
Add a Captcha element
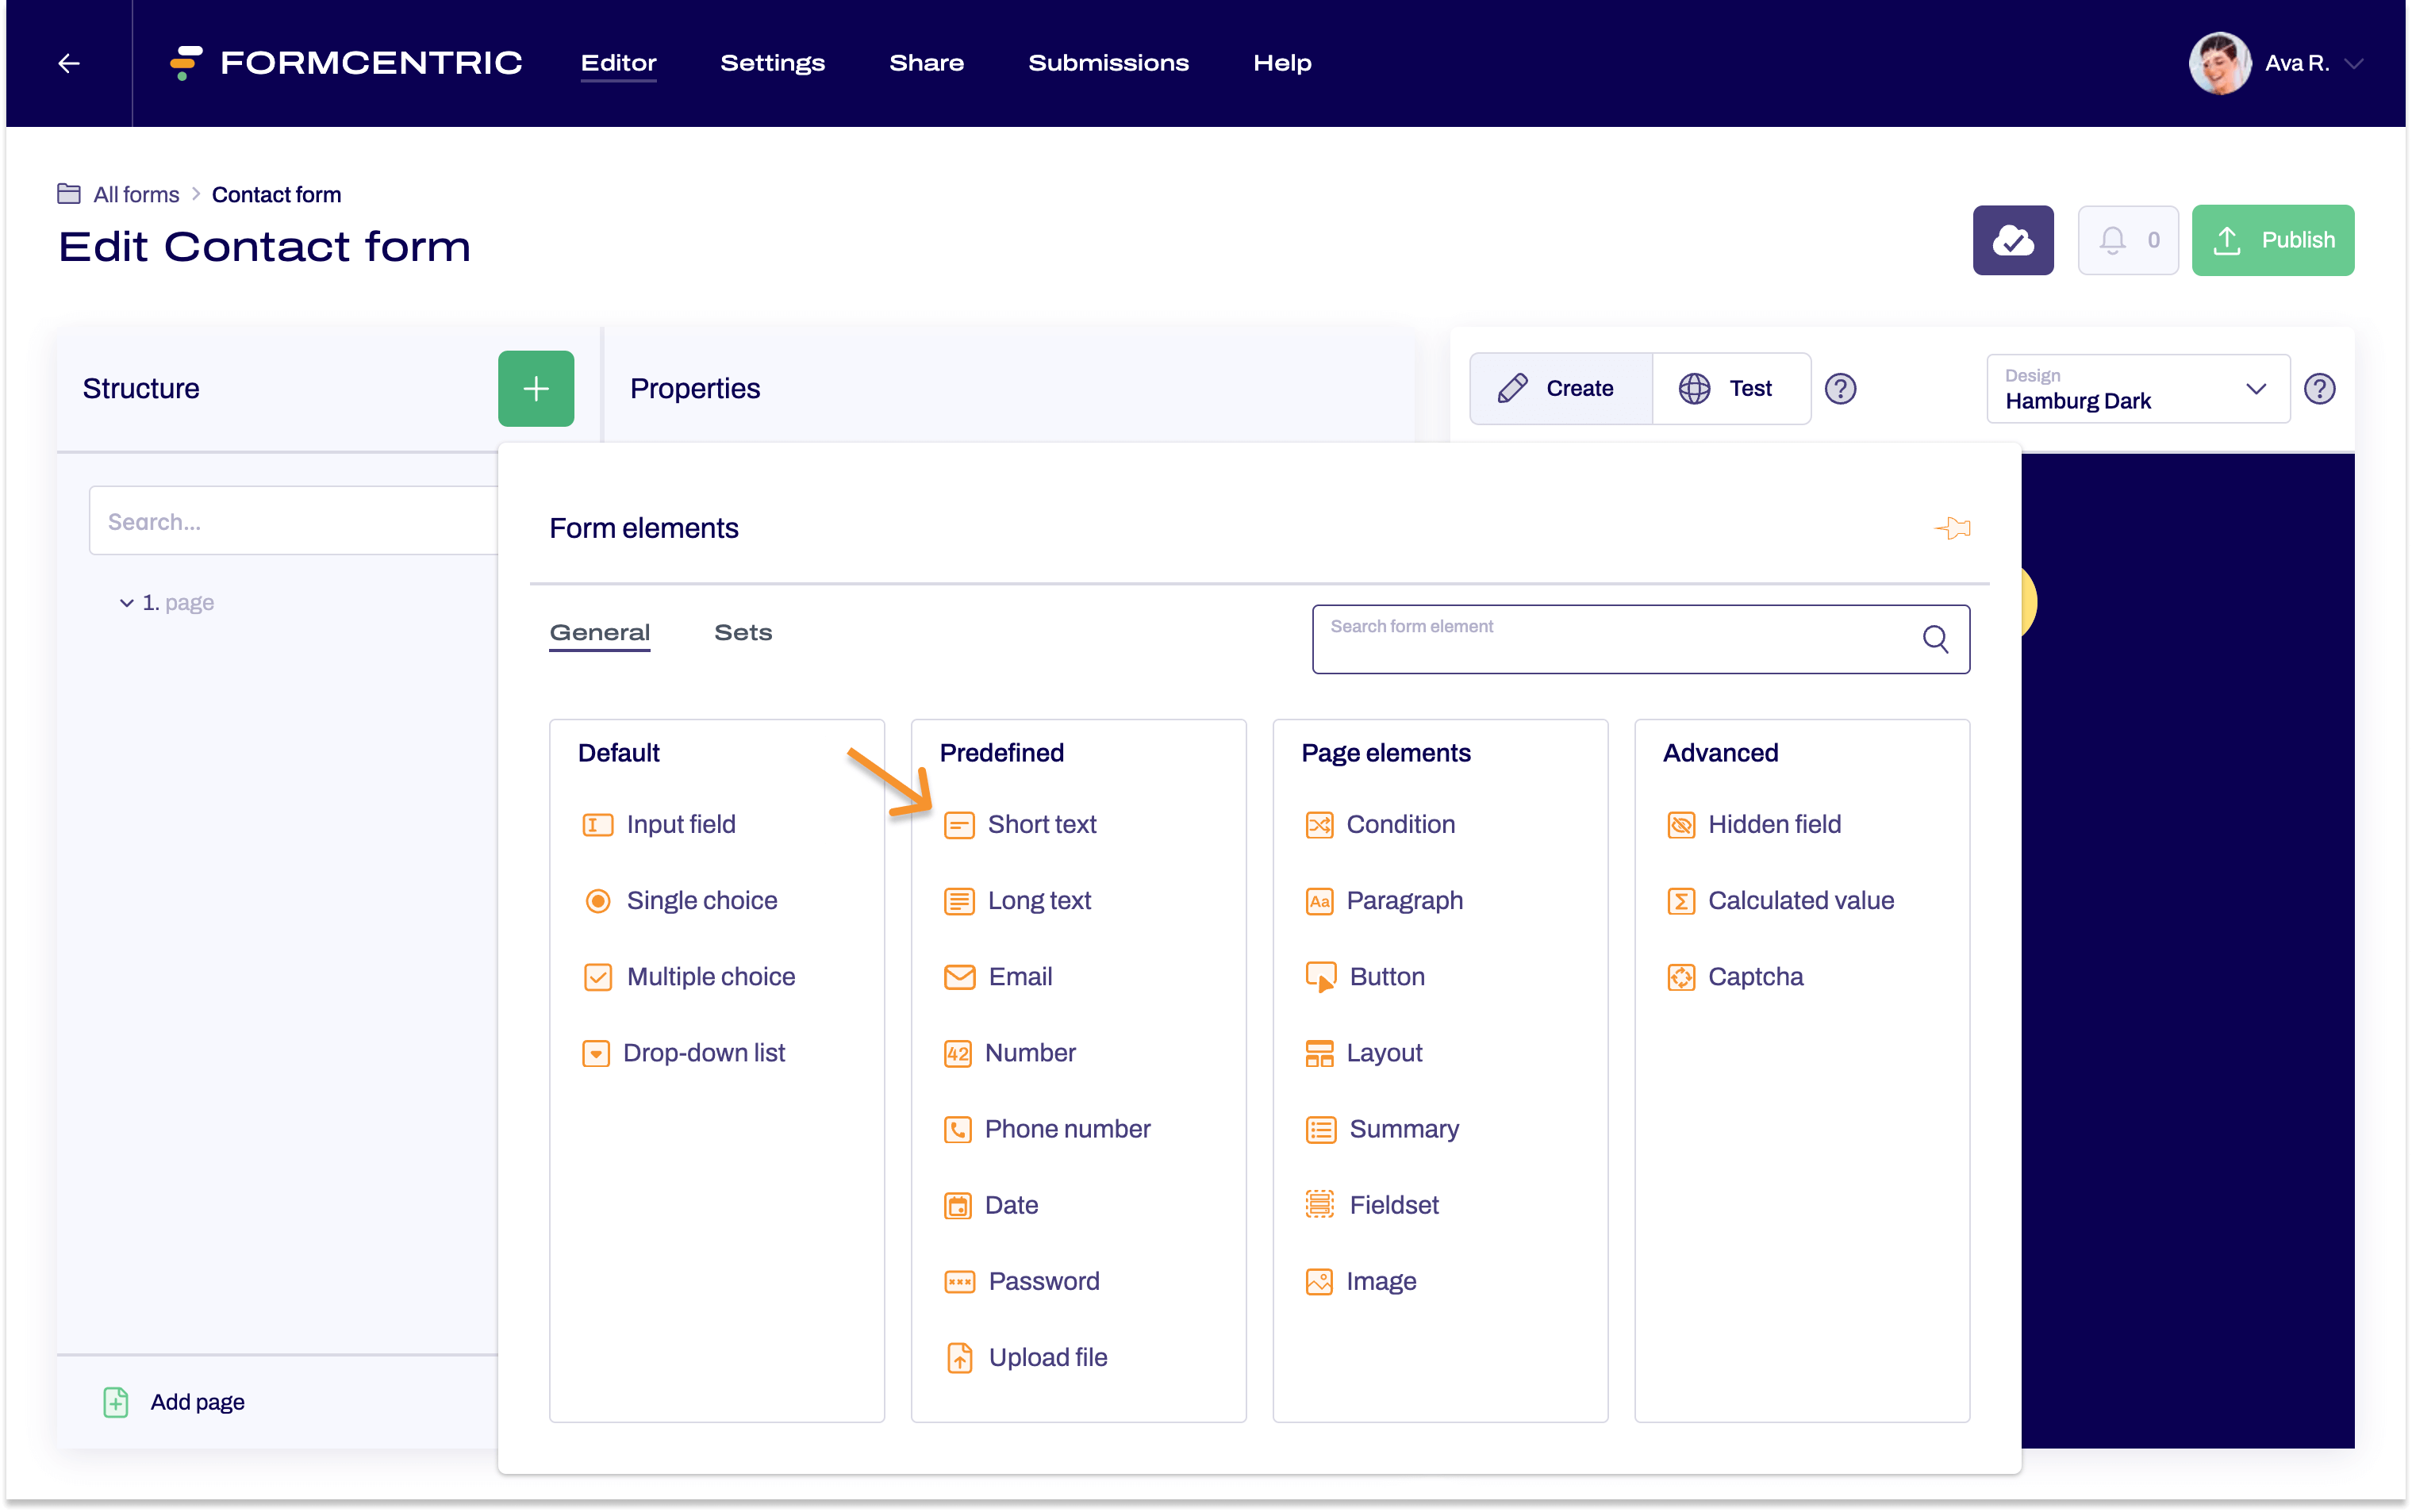pyautogui.click(x=1754, y=976)
